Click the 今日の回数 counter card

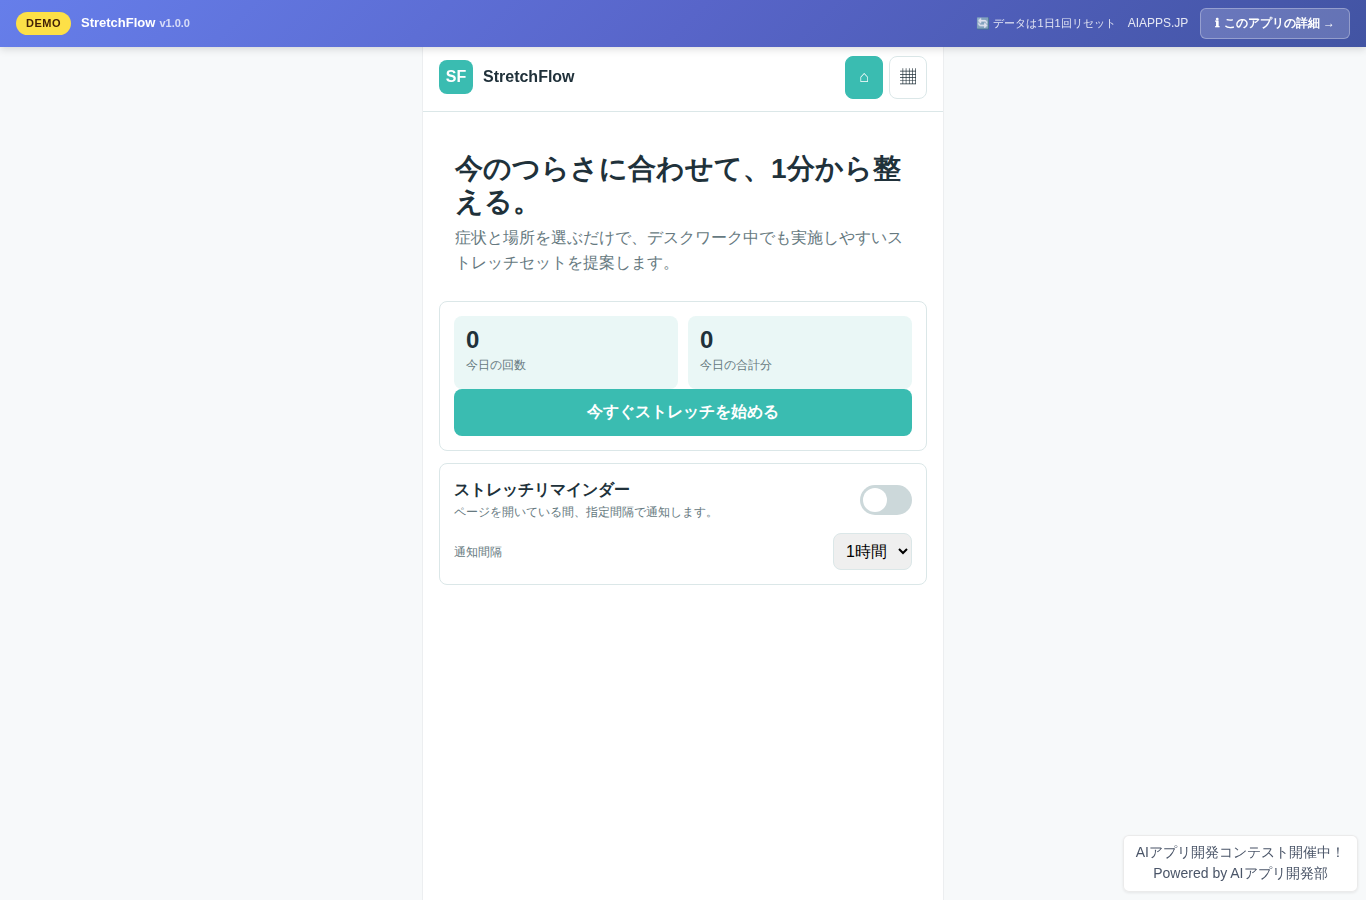click(x=566, y=352)
